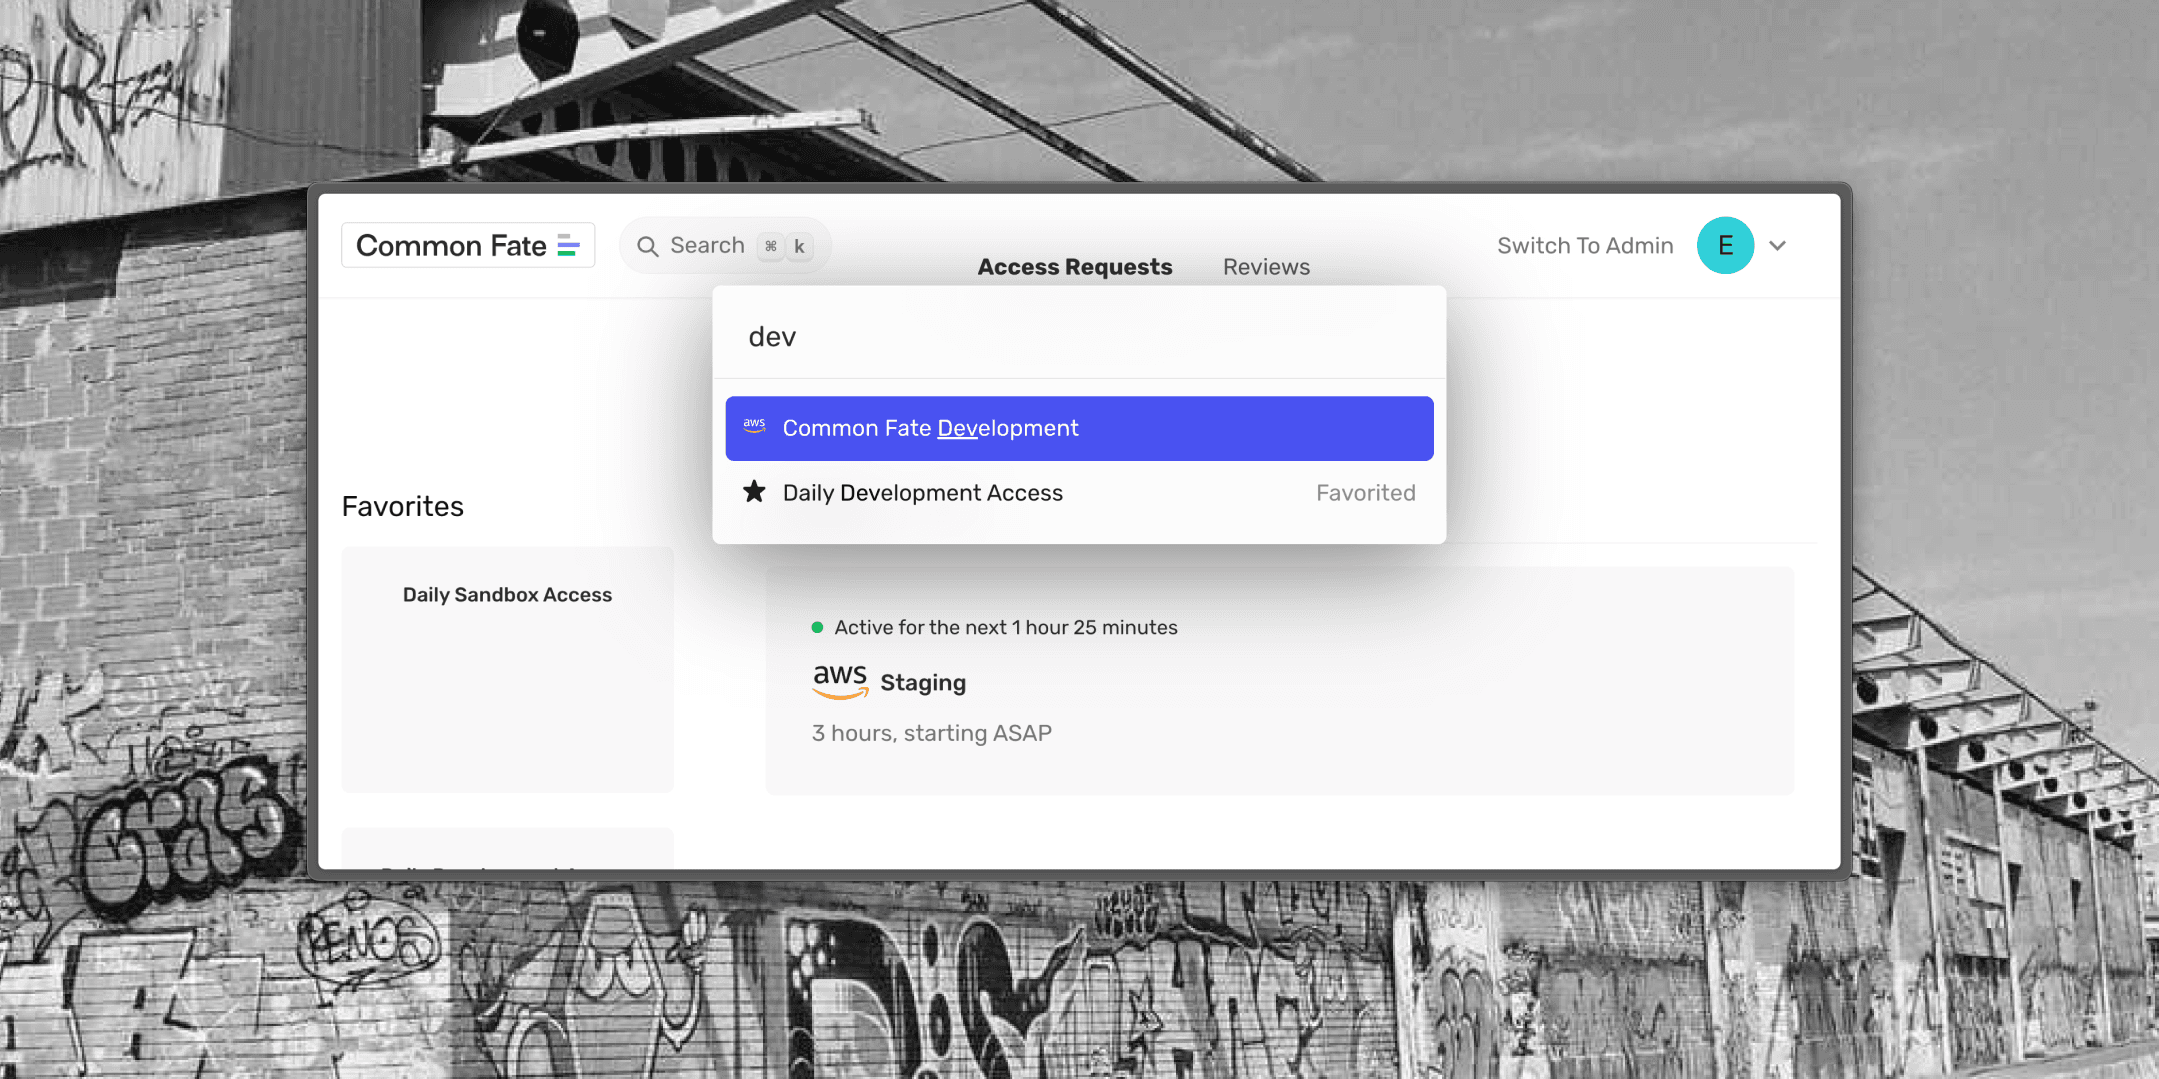The image size is (2159, 1079).
Task: Expand the account dropdown chevron
Action: coord(1777,246)
